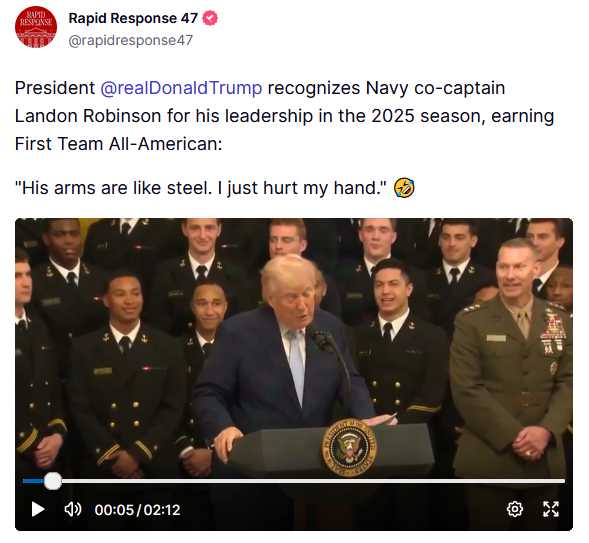Mute the video using the speaker icon
Viewport: 589px width, 543px height.
tap(72, 510)
